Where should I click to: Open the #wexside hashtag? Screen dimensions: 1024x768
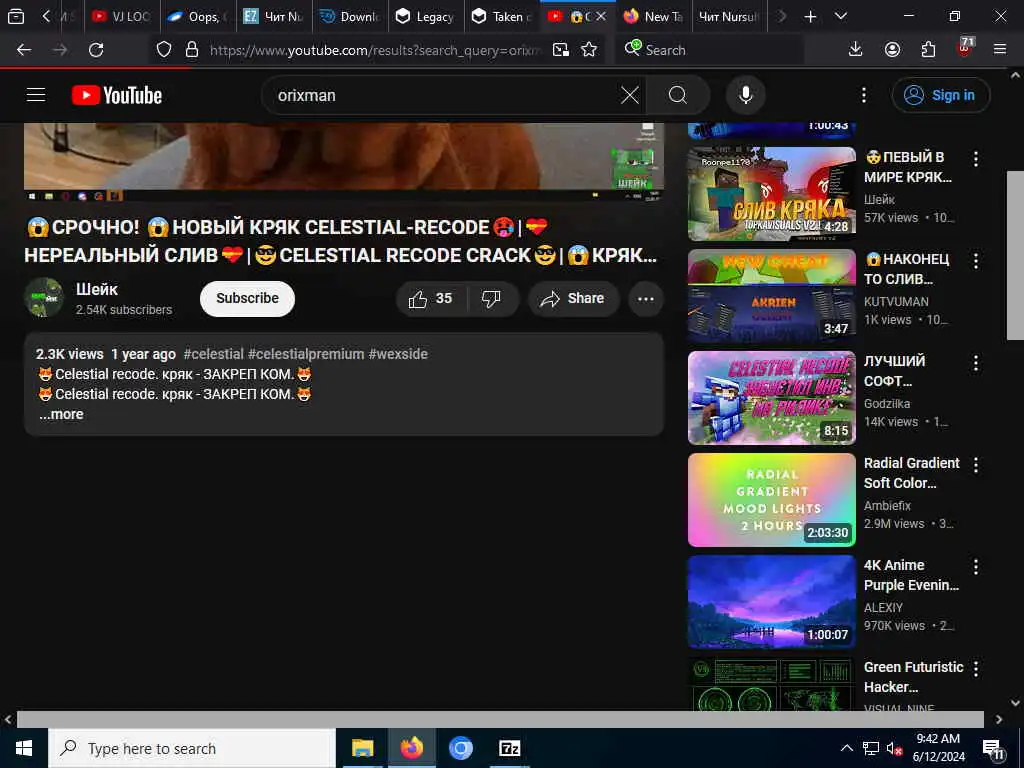coord(398,354)
